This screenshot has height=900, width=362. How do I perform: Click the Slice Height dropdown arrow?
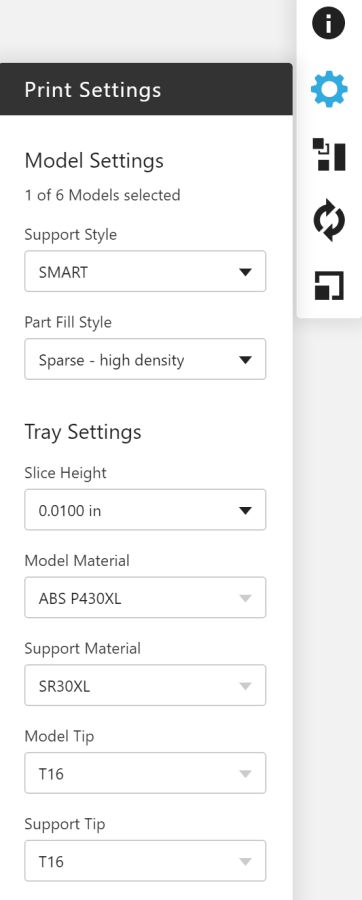click(246, 510)
